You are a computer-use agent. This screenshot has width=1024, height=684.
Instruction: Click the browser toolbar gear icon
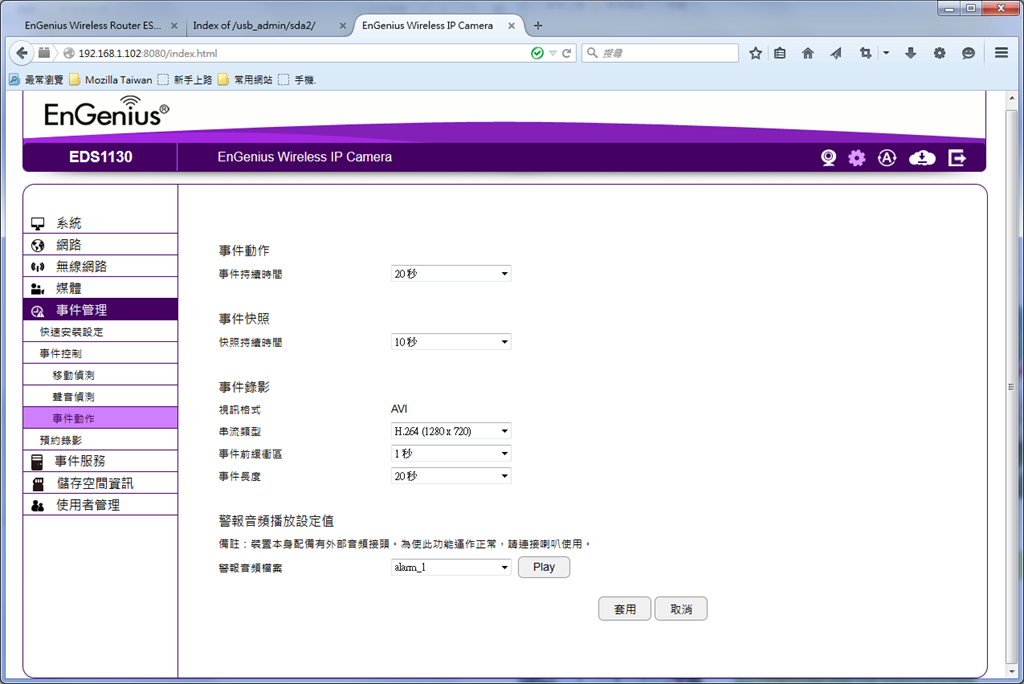click(939, 53)
